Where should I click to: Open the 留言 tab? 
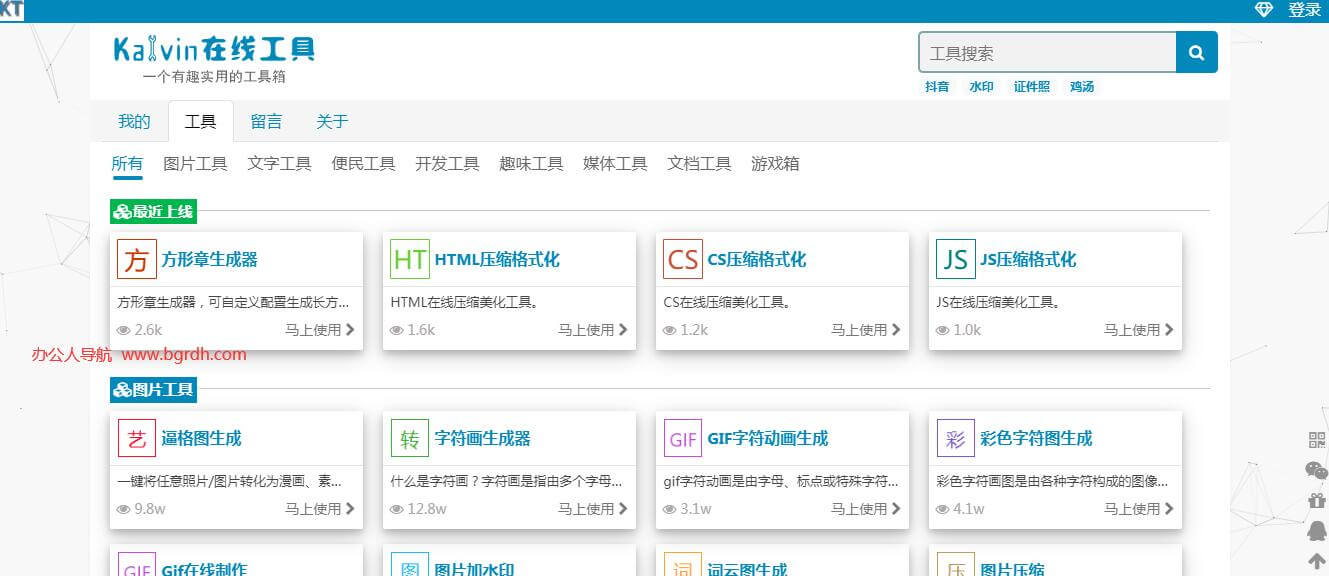(266, 121)
